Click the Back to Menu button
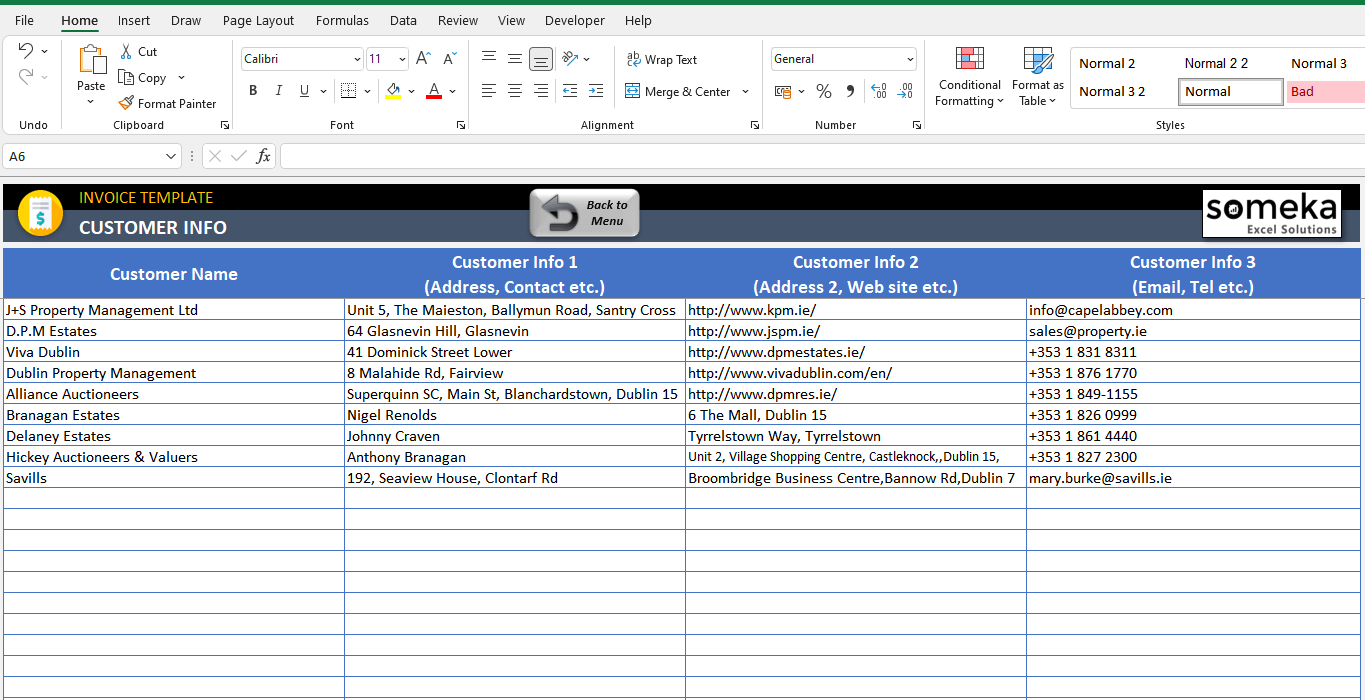Screen dimensions: 1365x700 click(x=584, y=213)
